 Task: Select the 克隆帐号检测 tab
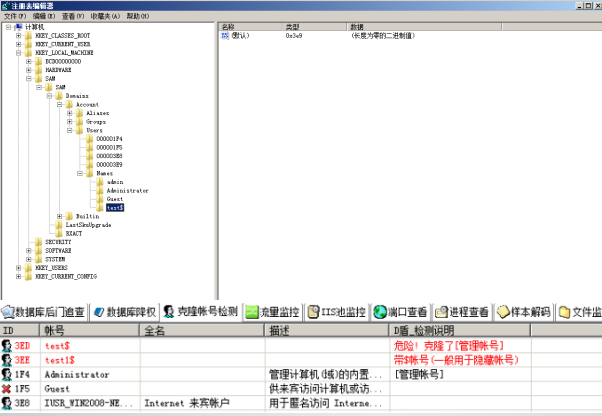(x=201, y=312)
